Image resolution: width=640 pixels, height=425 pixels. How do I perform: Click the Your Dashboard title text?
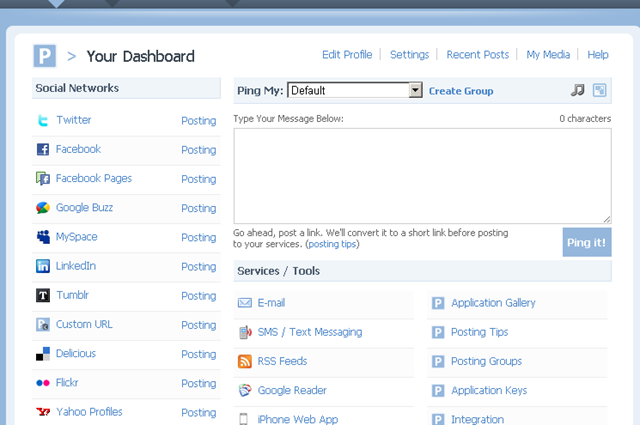click(x=140, y=56)
